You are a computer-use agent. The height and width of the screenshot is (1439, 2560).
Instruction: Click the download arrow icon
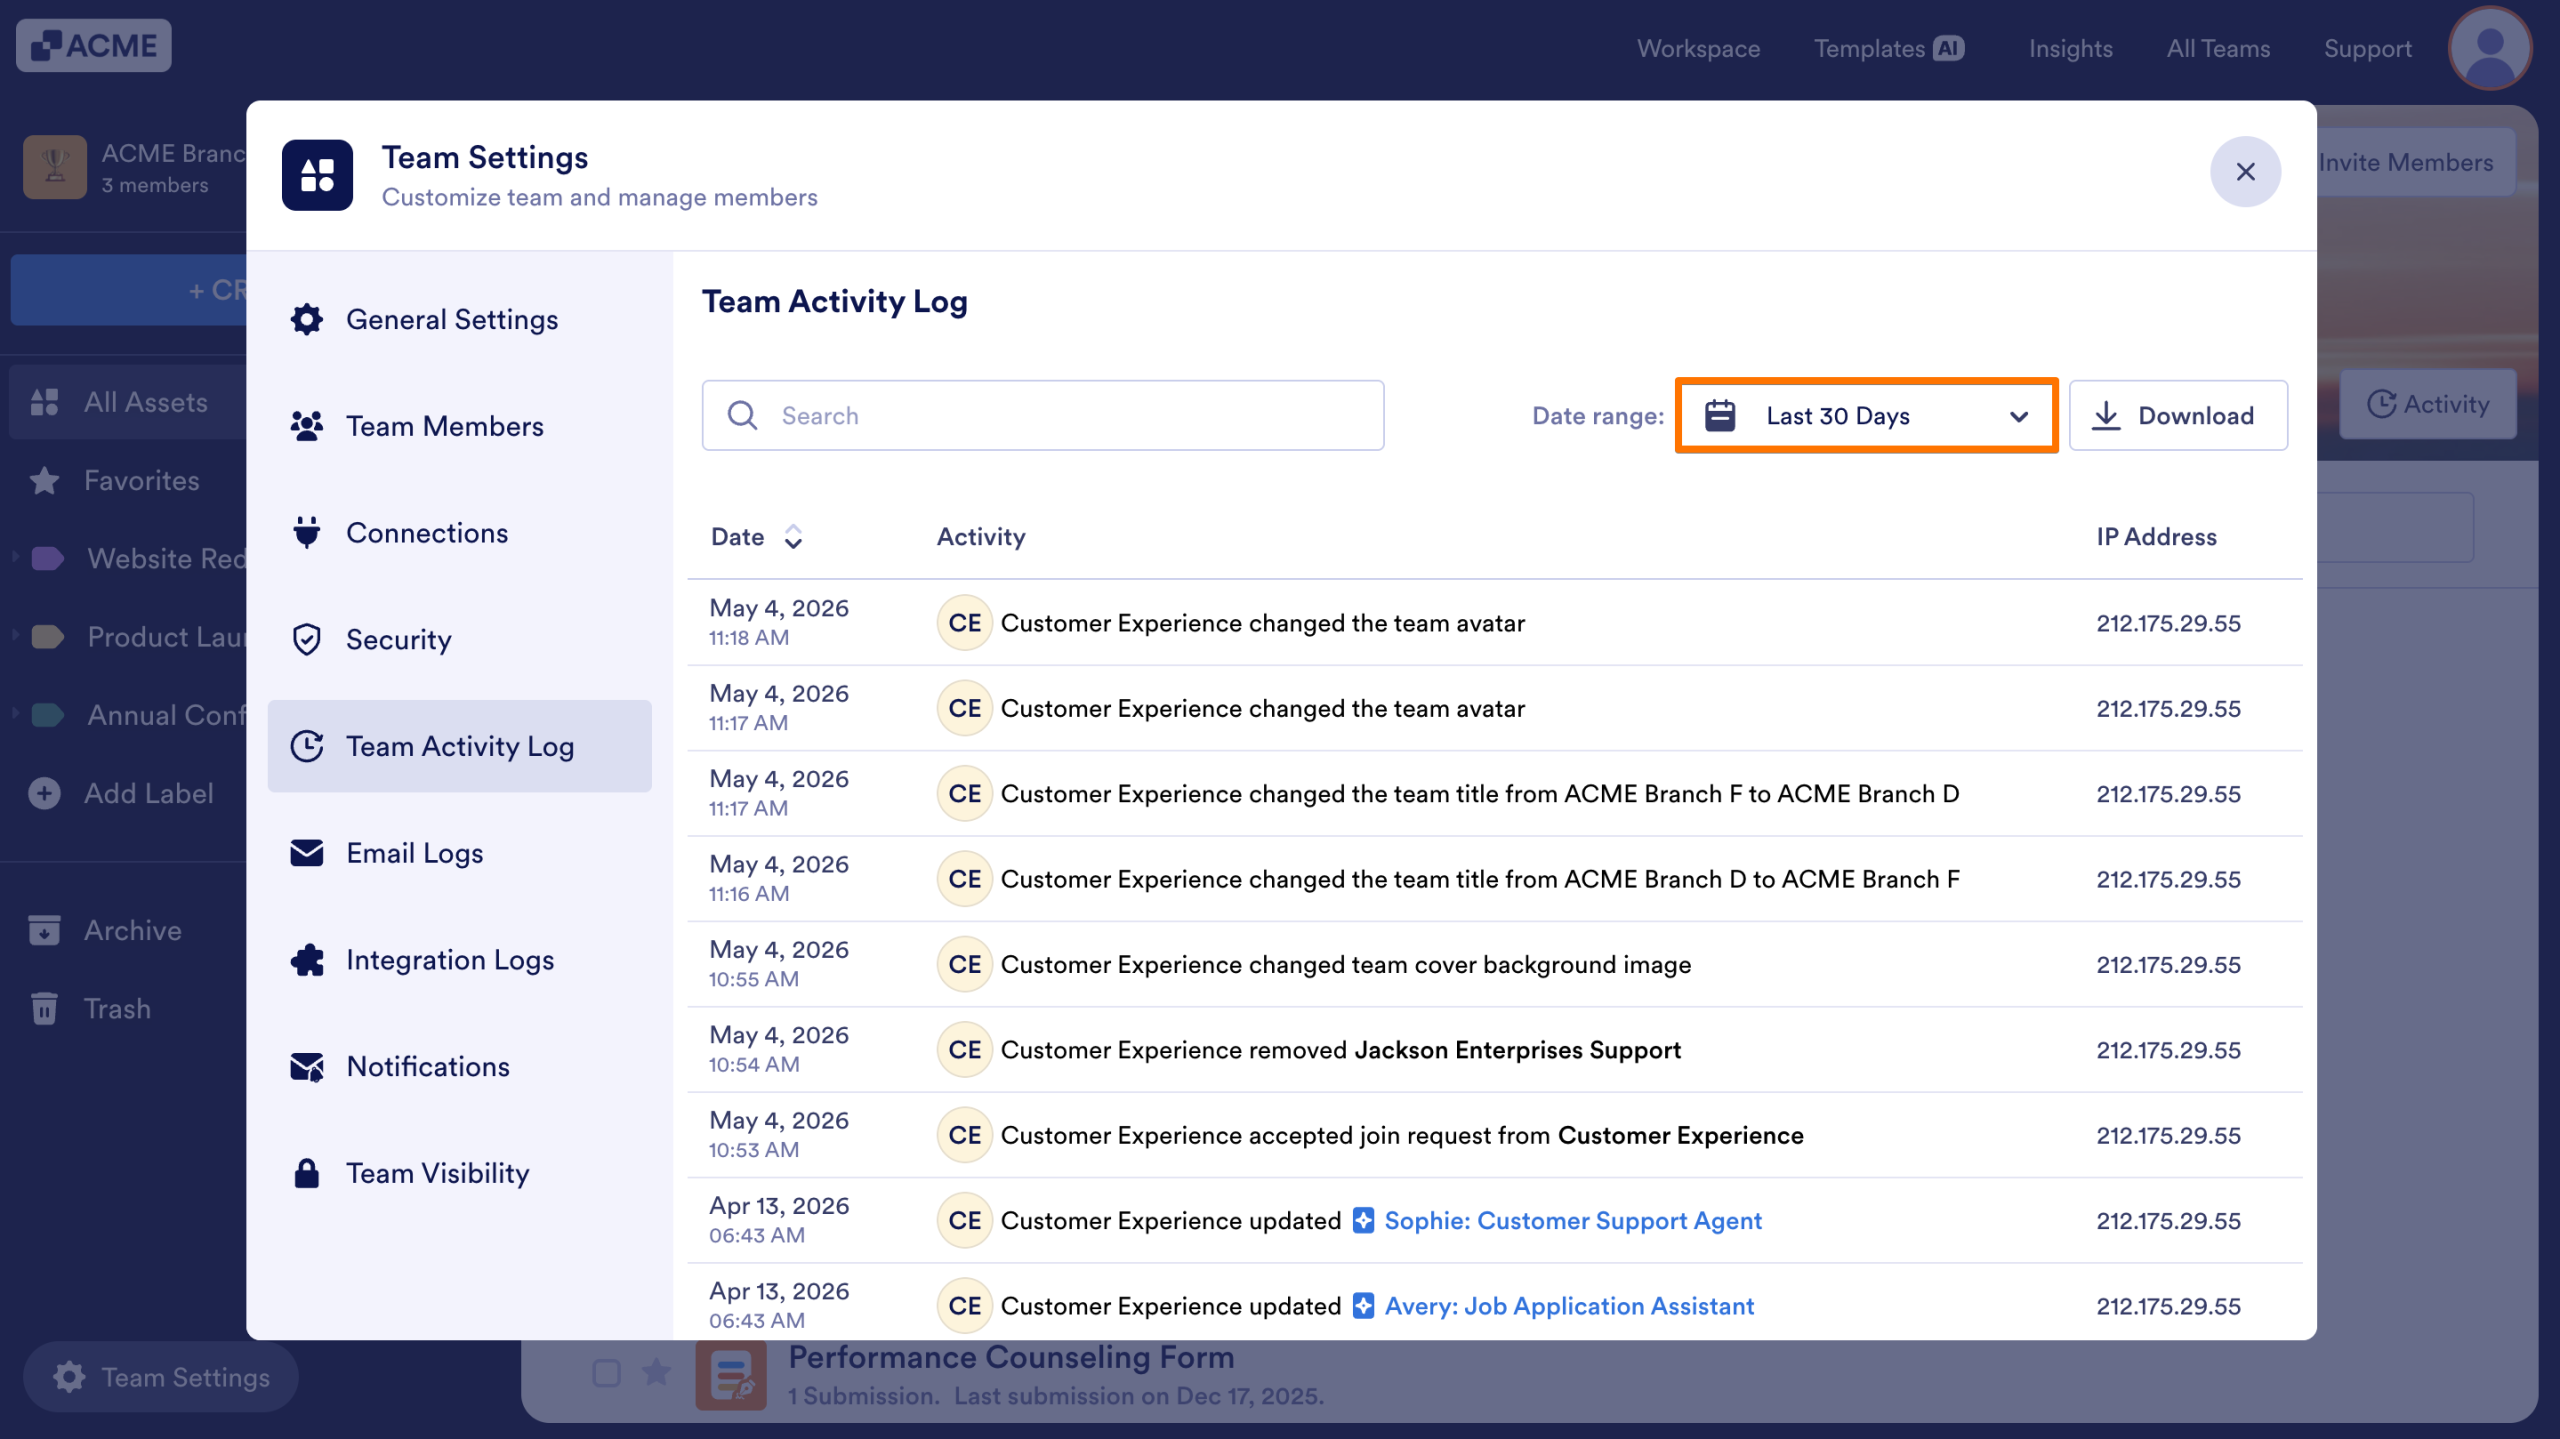(x=2106, y=415)
